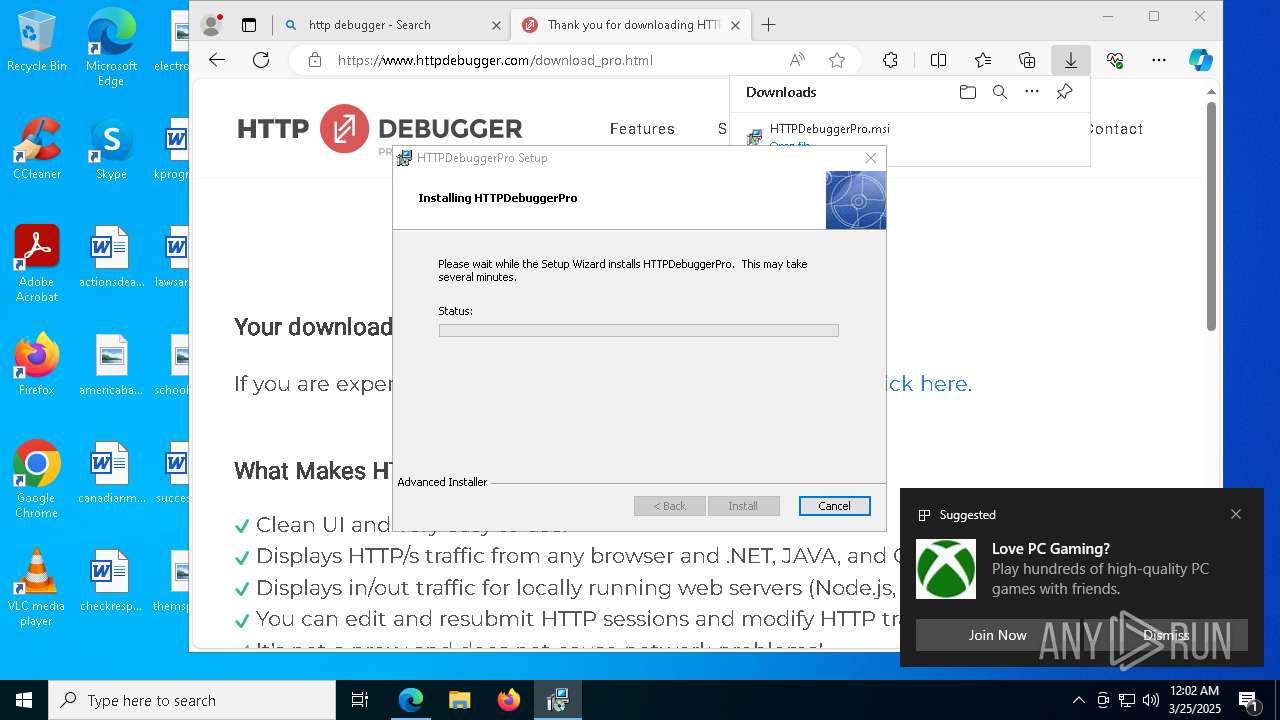Click the installation status progress bar

[638, 330]
